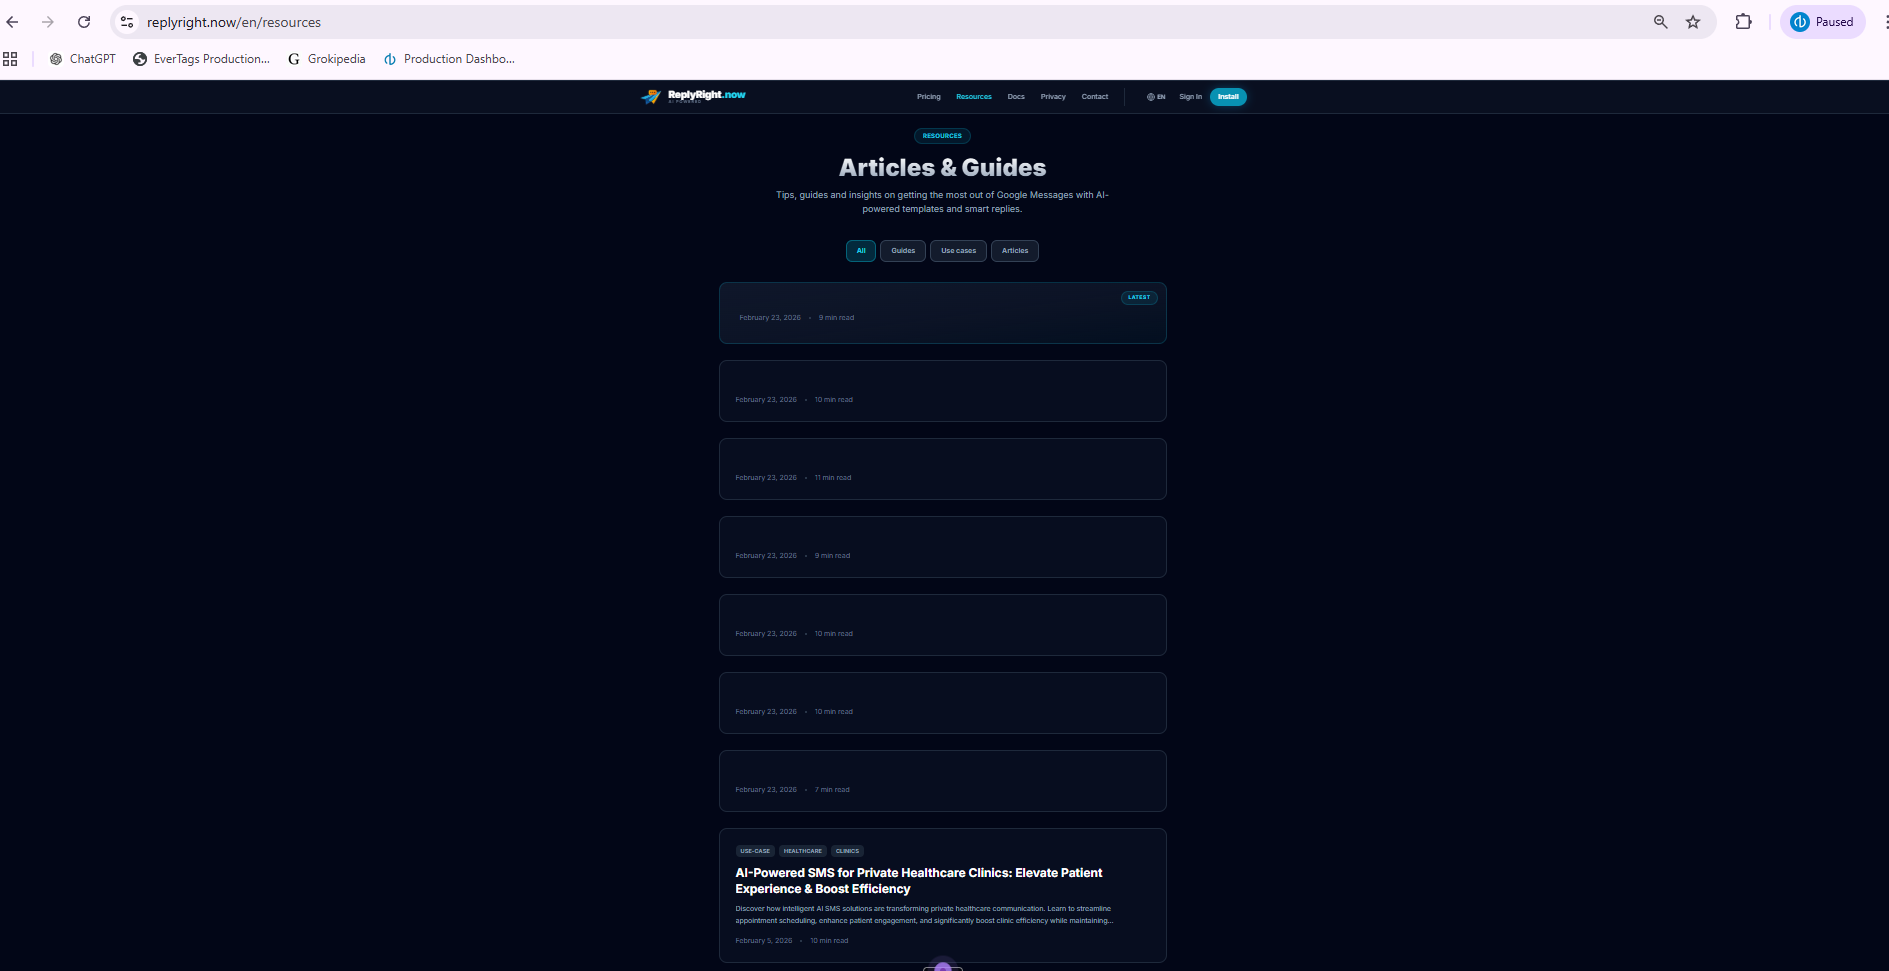Go back using the browser back arrow

click(13, 22)
